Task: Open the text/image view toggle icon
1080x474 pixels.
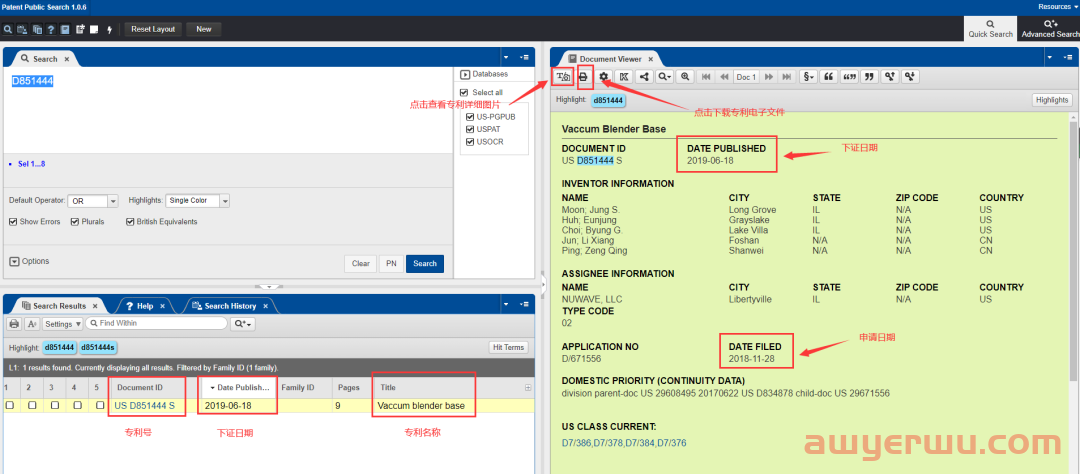Action: 562,76
